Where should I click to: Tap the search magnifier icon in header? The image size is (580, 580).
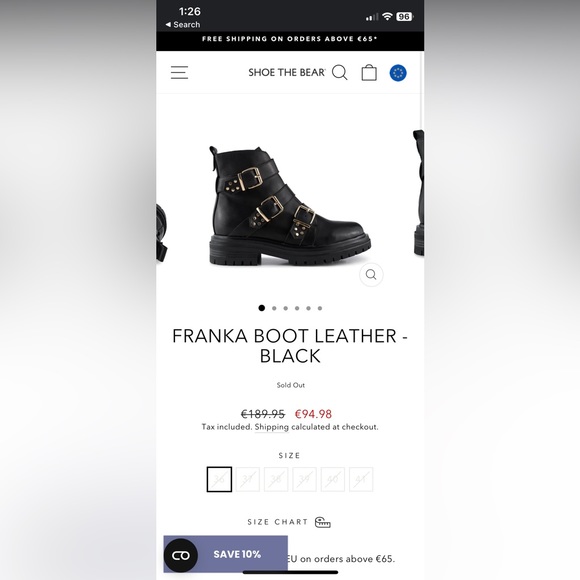340,72
